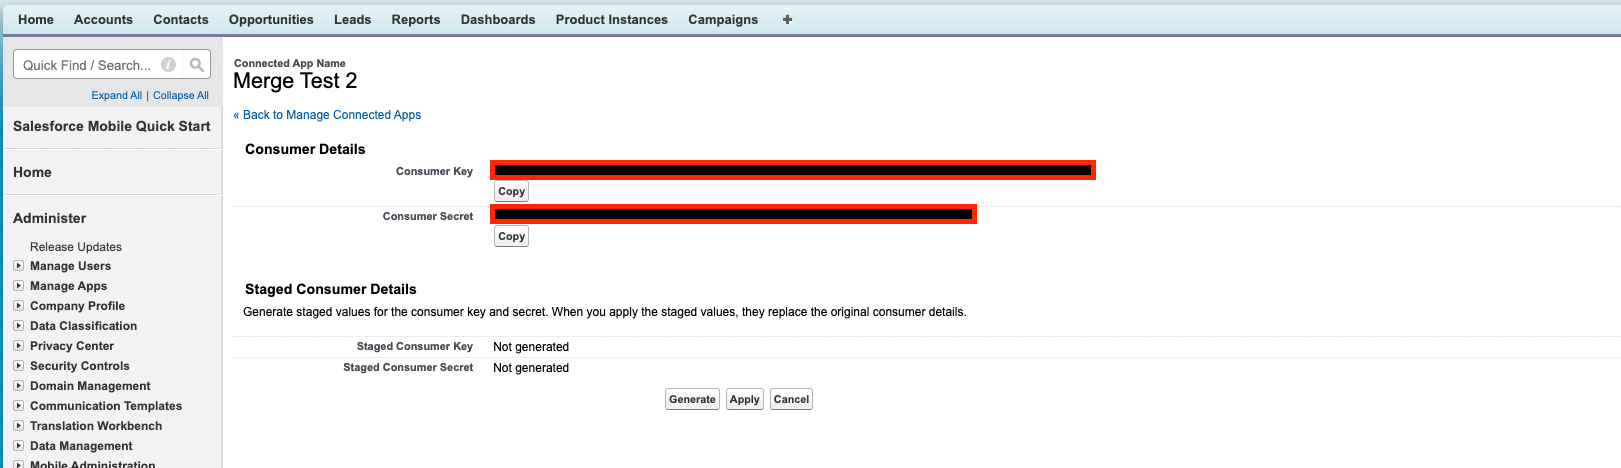Click the Domain Management sidebar label
Screen dimensions: 1621x468
pyautogui.click(x=90, y=386)
